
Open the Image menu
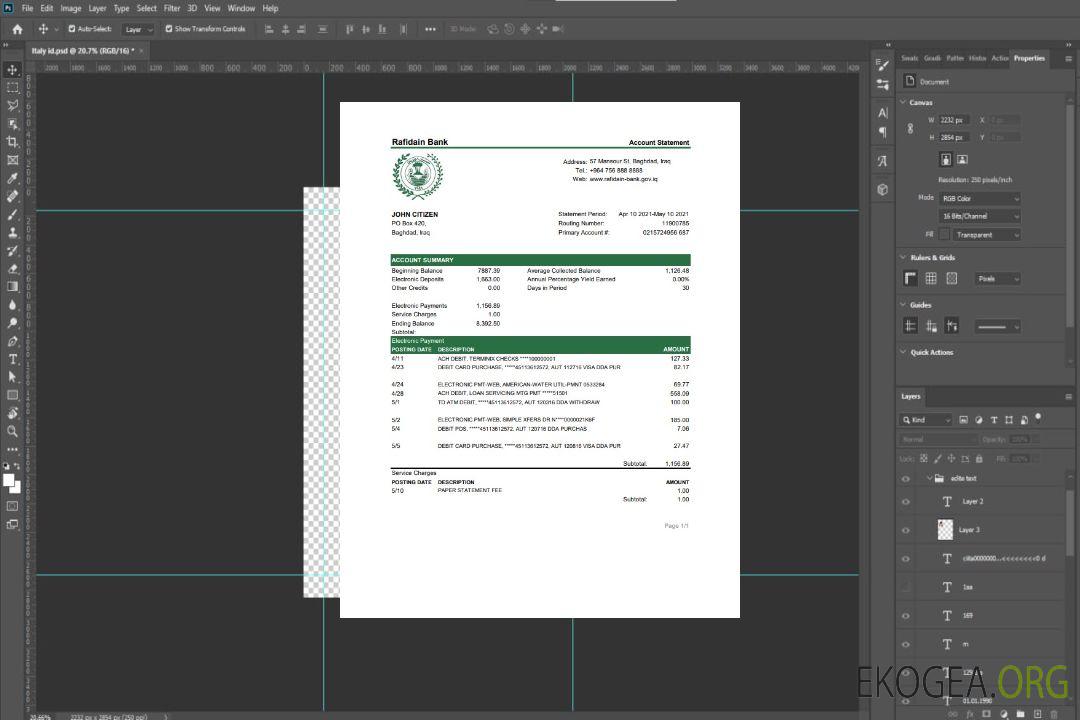(x=71, y=8)
